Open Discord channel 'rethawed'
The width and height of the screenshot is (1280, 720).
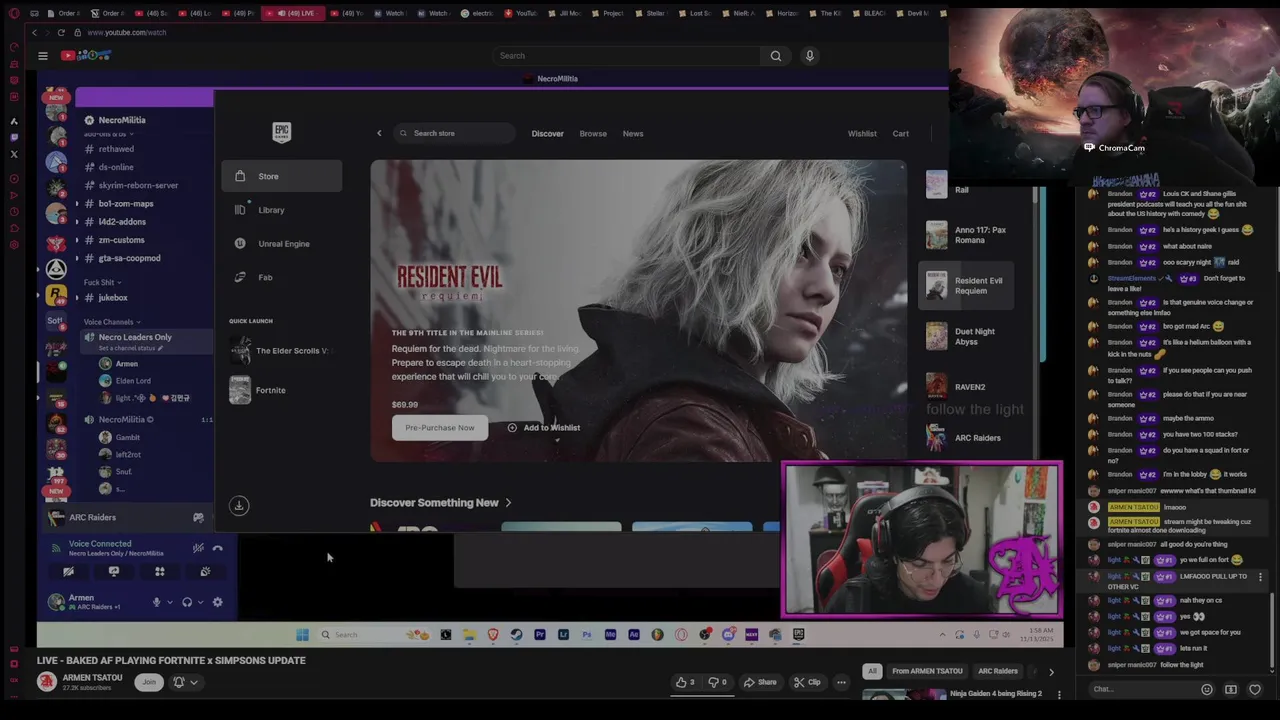(116, 149)
